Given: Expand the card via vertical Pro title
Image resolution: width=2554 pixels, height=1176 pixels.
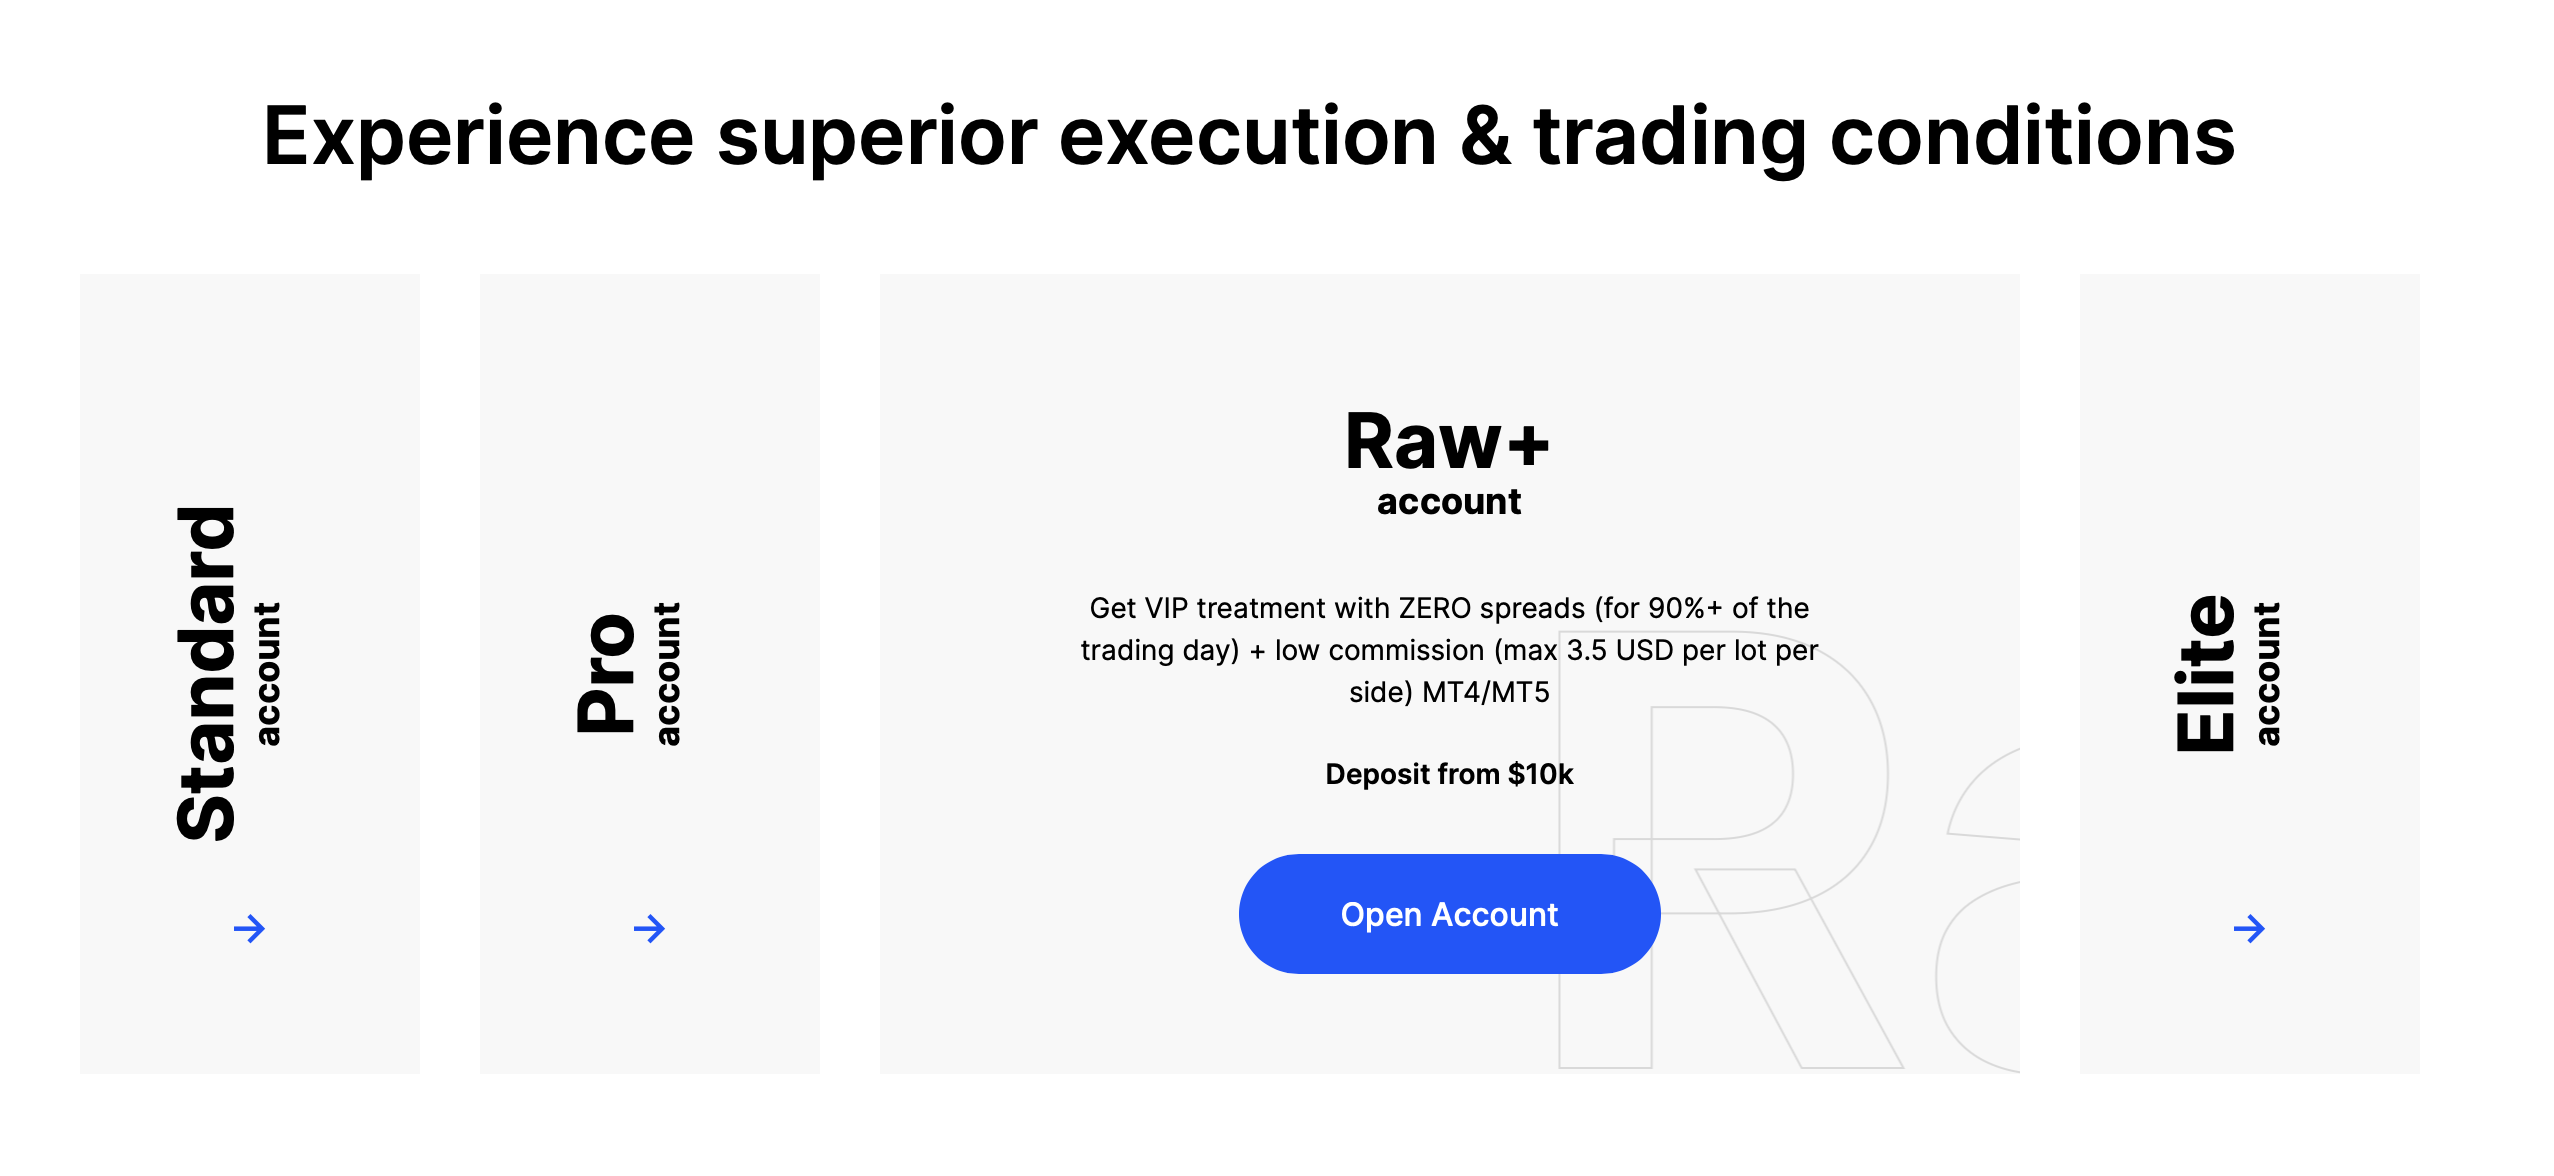Looking at the screenshot, I should [x=607, y=673].
